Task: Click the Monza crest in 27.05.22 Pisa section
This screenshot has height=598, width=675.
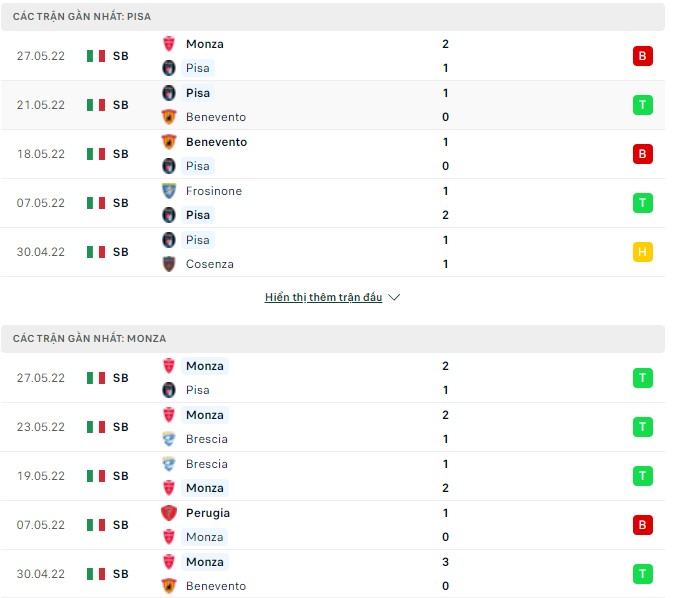Action: [169, 44]
